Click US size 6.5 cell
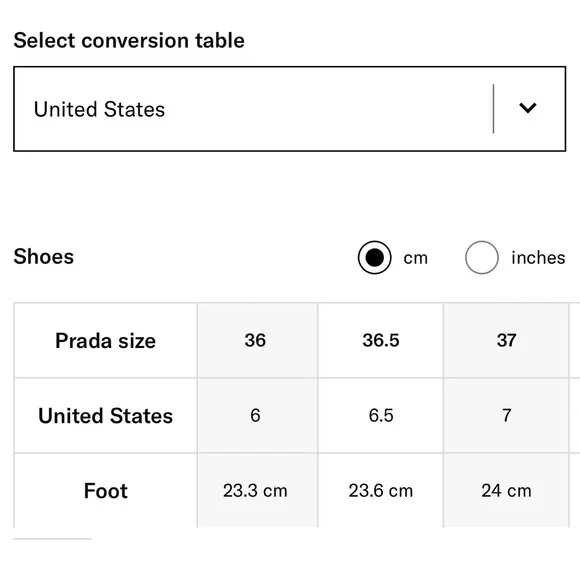The image size is (580, 580). [381, 415]
